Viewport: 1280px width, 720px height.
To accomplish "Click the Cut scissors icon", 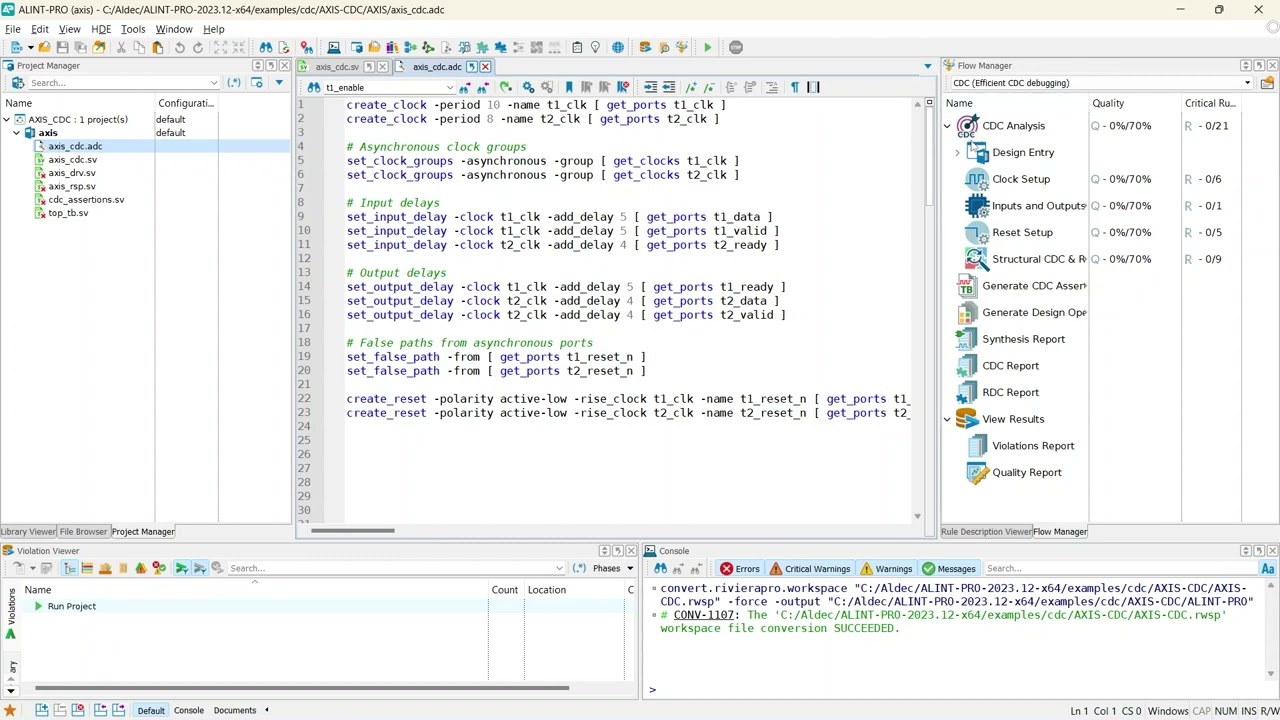I will (x=121, y=47).
